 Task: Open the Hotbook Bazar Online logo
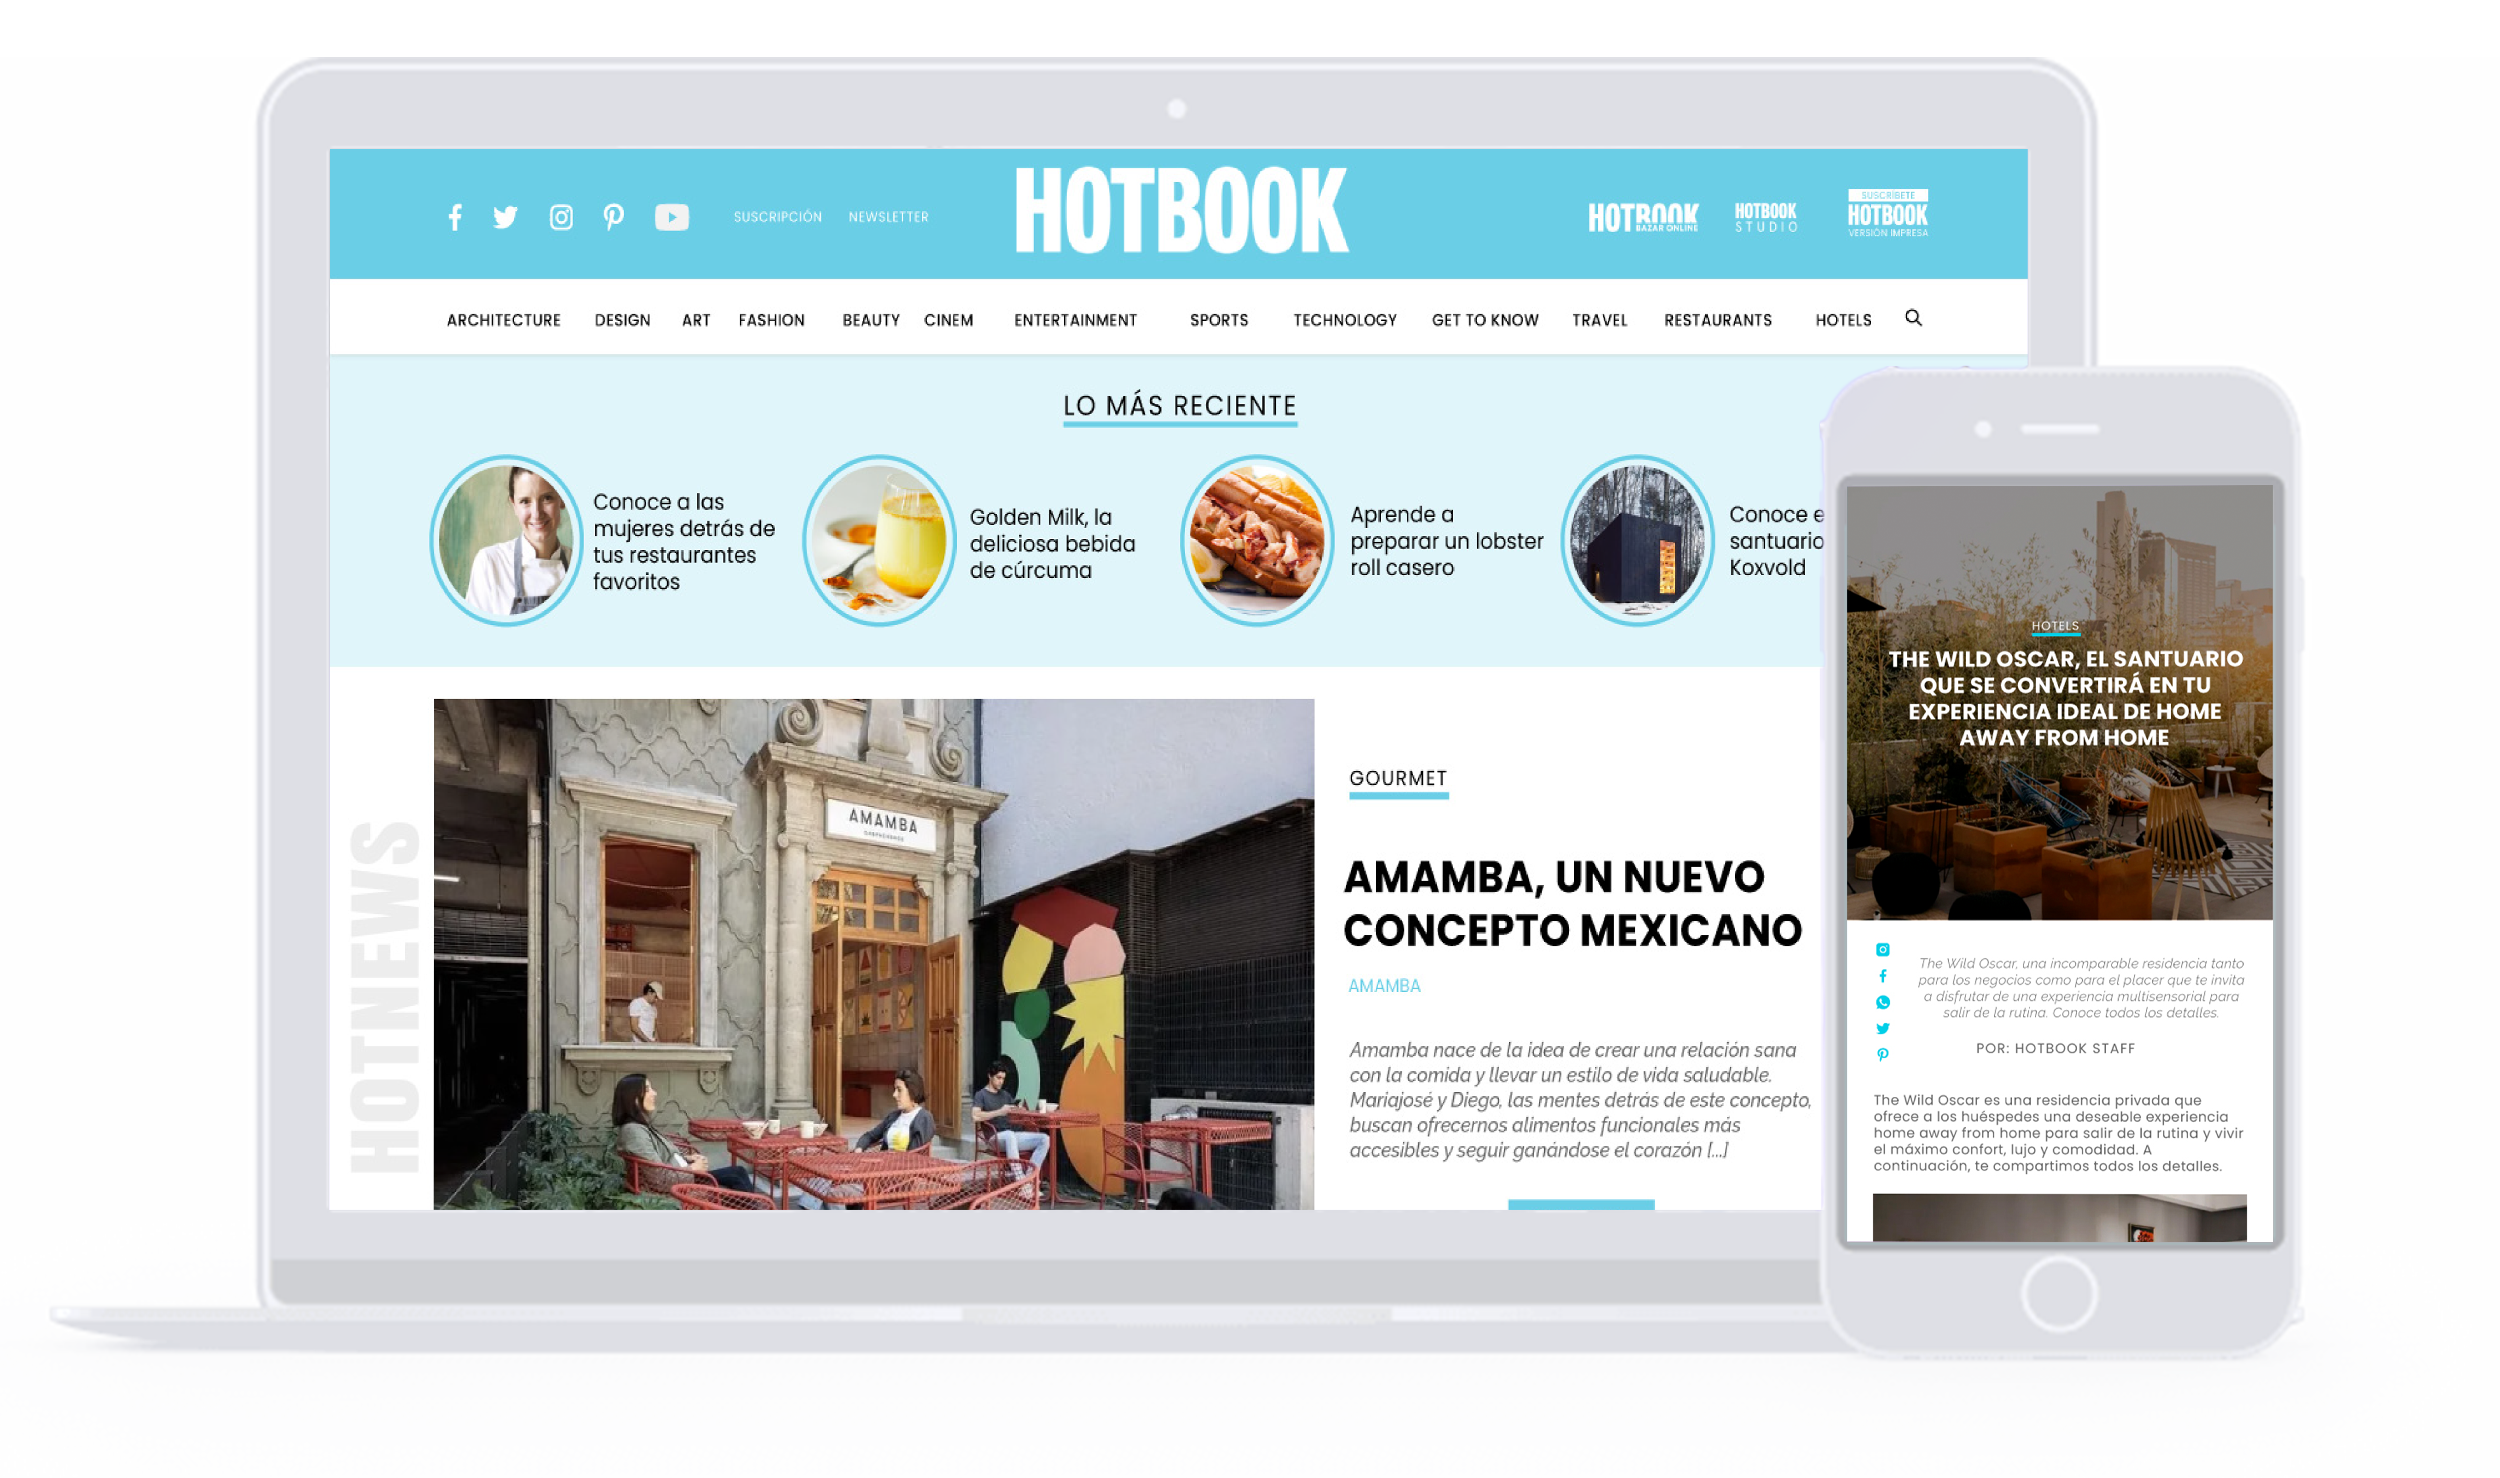[x=1643, y=217]
